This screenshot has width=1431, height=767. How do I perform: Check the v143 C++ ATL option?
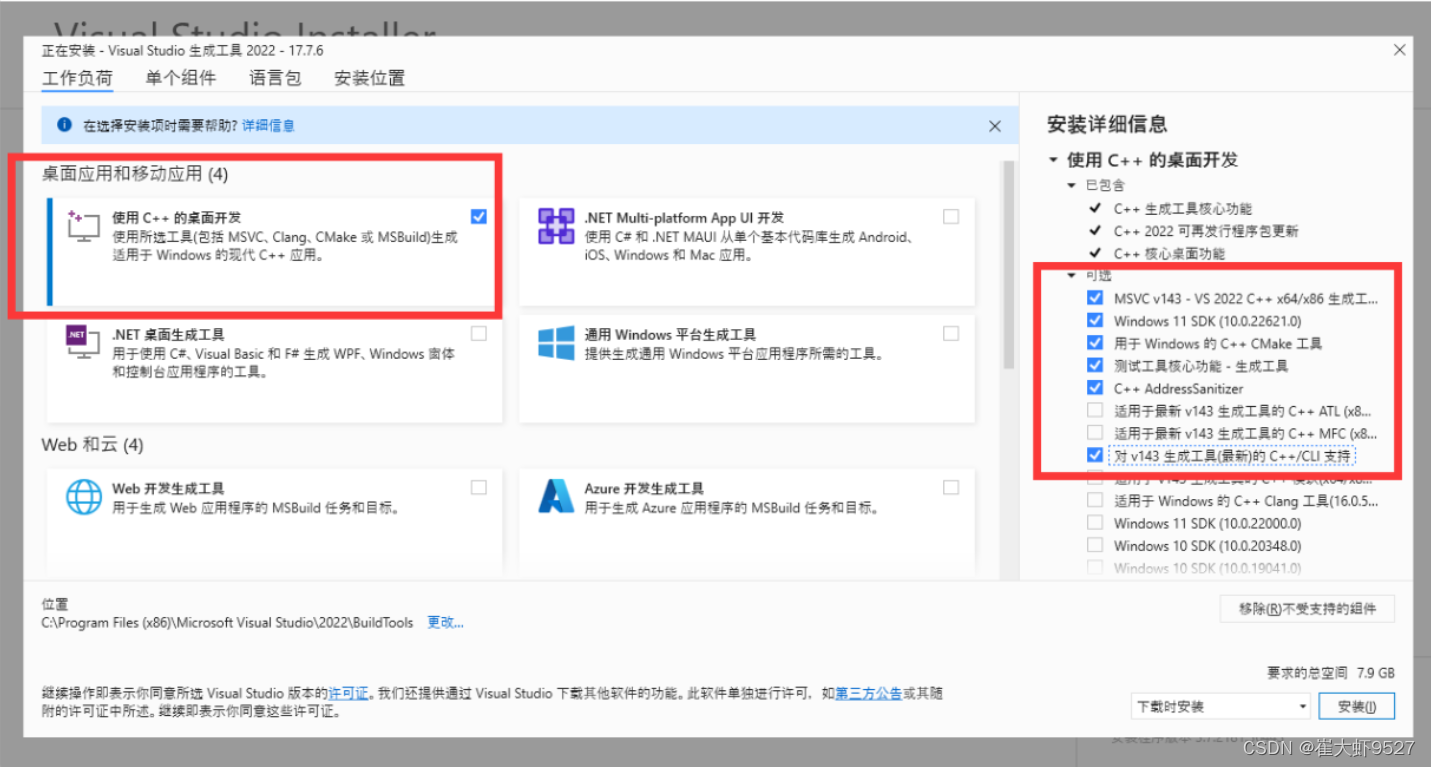pos(1095,410)
